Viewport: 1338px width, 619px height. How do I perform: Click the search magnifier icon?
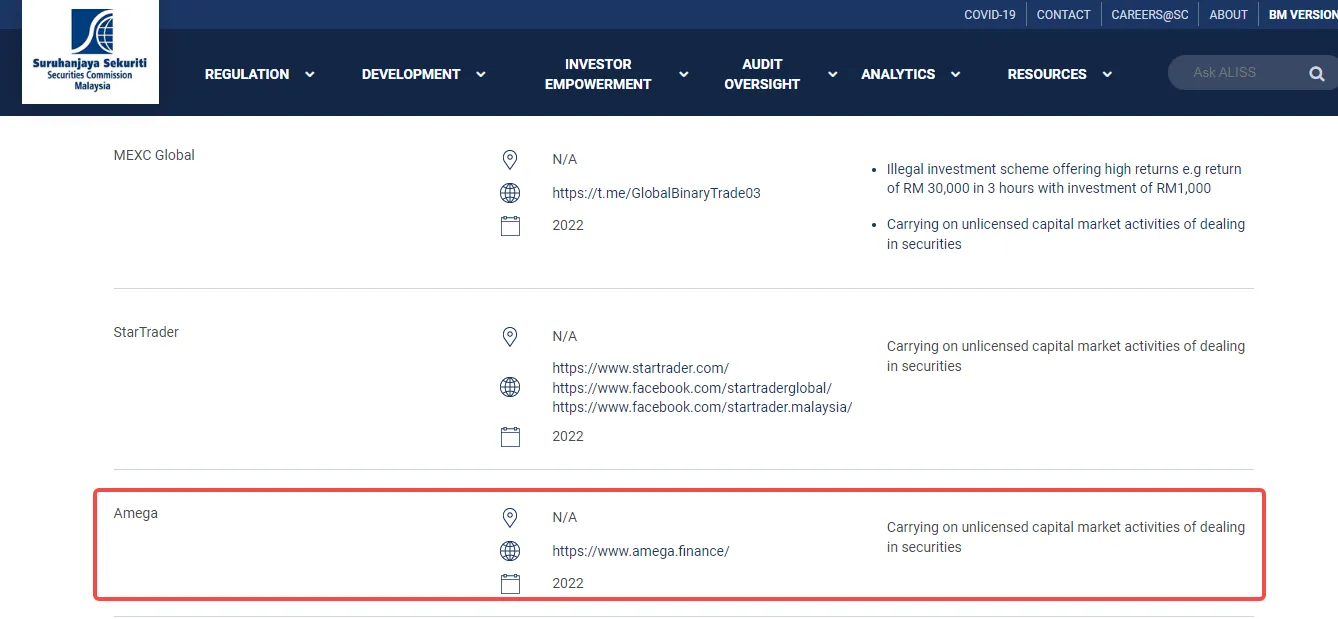(x=1316, y=74)
